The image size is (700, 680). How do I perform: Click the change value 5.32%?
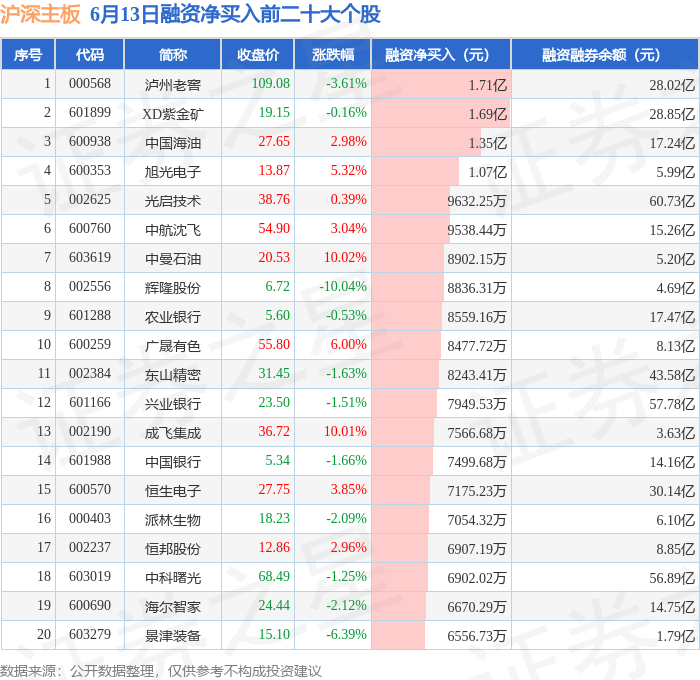coord(348,171)
